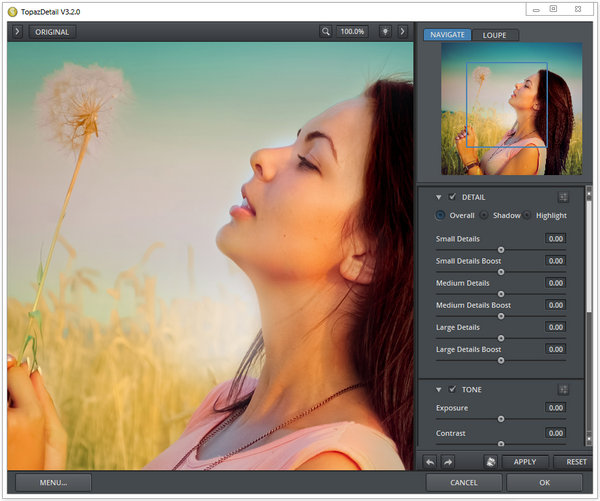Open the MENU... button
The image size is (600, 501).
pyautogui.click(x=53, y=482)
